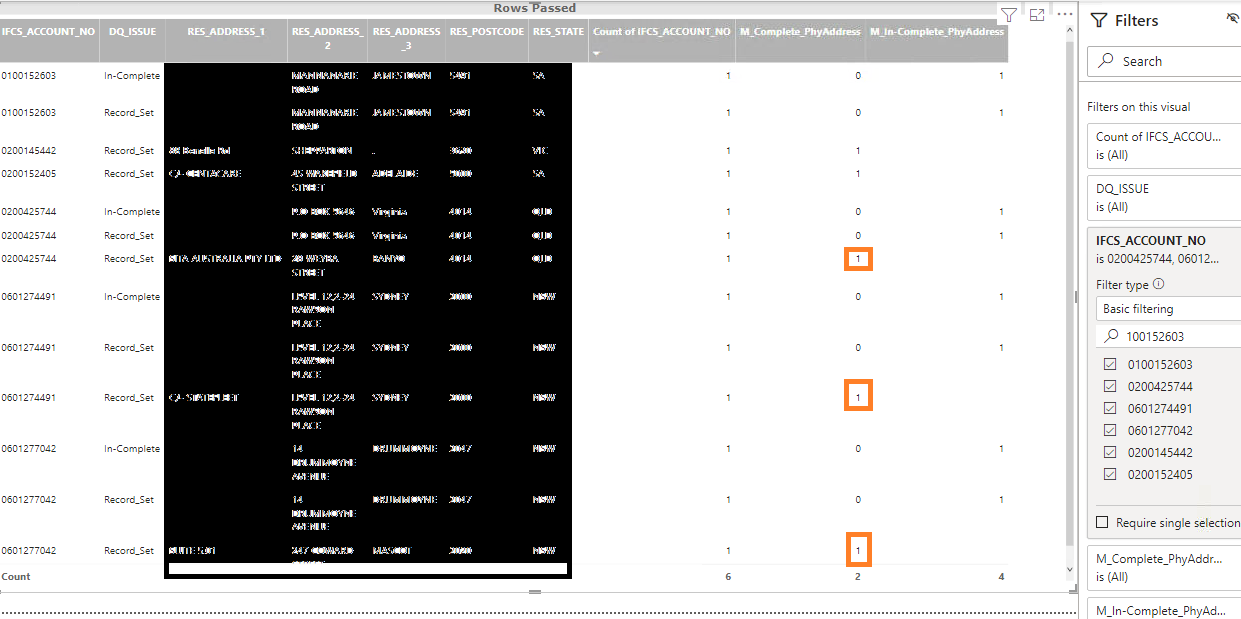Uncheck the 0200425744 filter checkbox
The height and width of the screenshot is (619, 1241).
coord(1111,386)
